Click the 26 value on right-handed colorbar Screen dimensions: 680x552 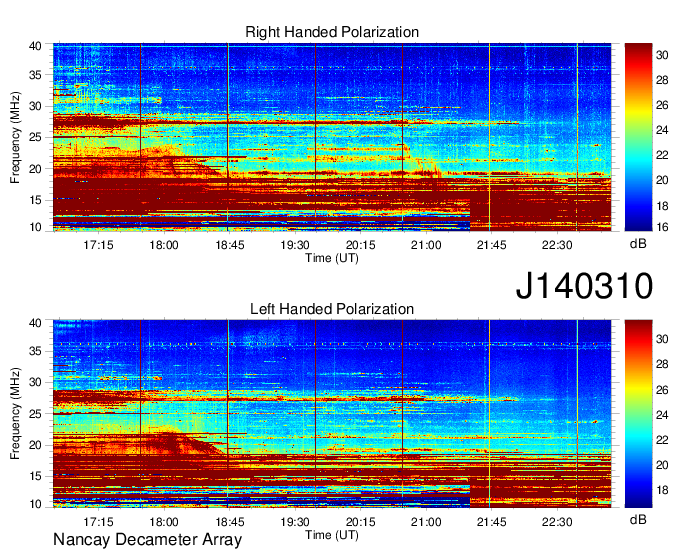[662, 105]
